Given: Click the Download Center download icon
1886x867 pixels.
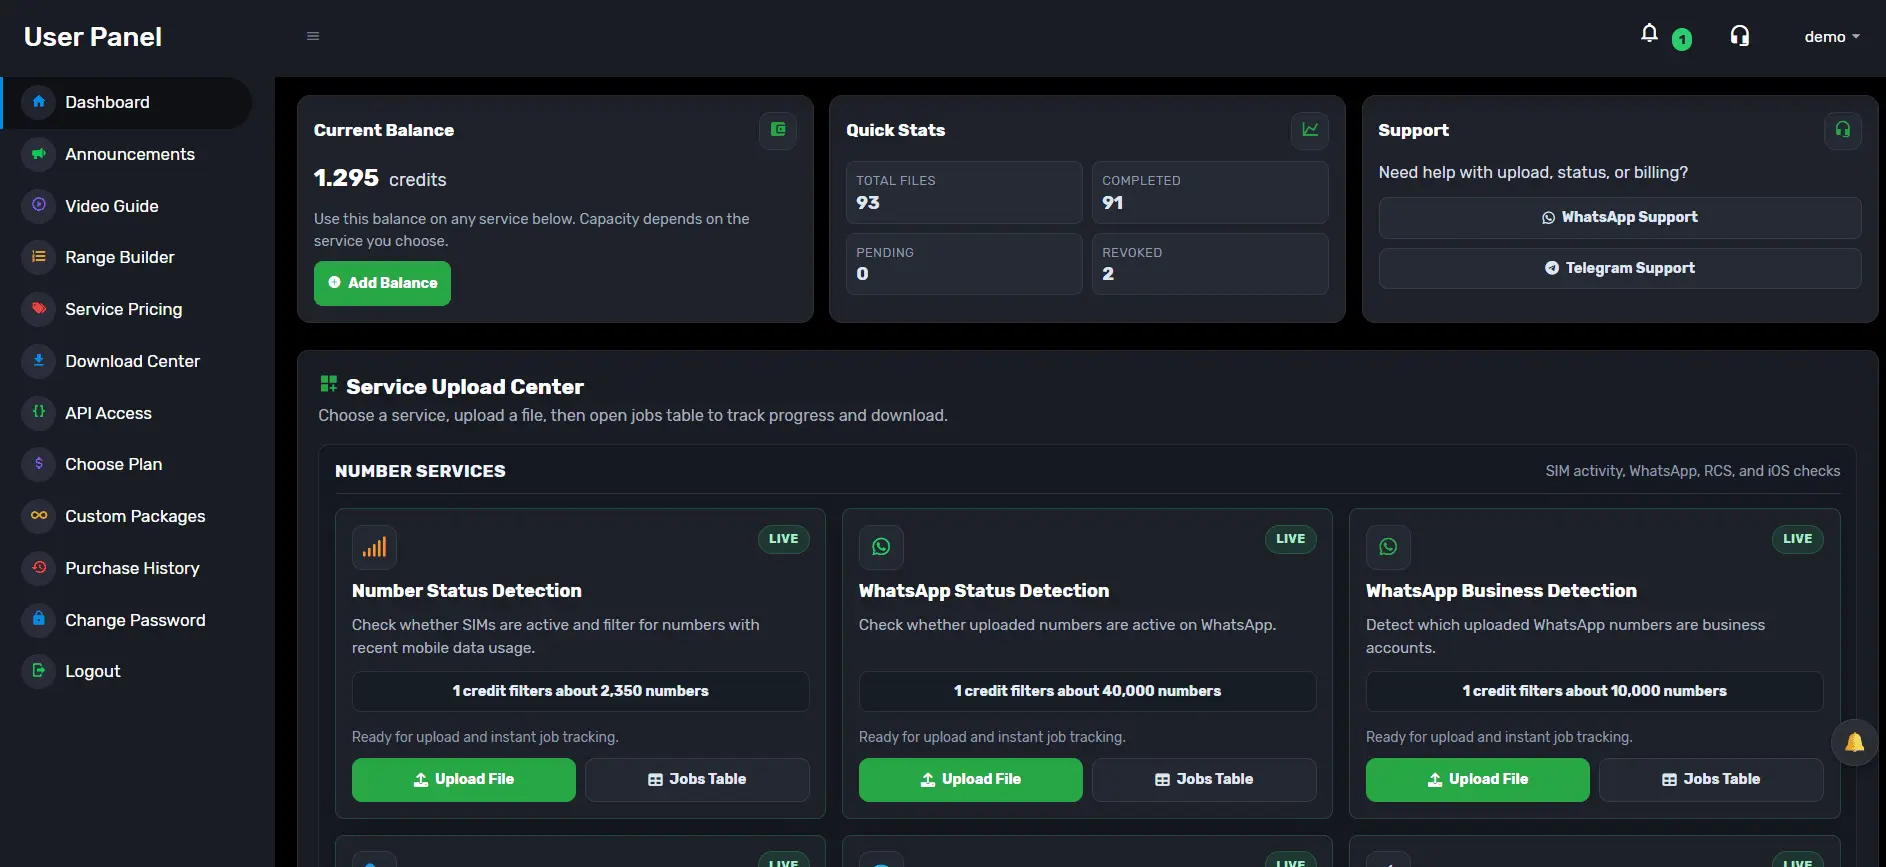Looking at the screenshot, I should [x=39, y=361].
